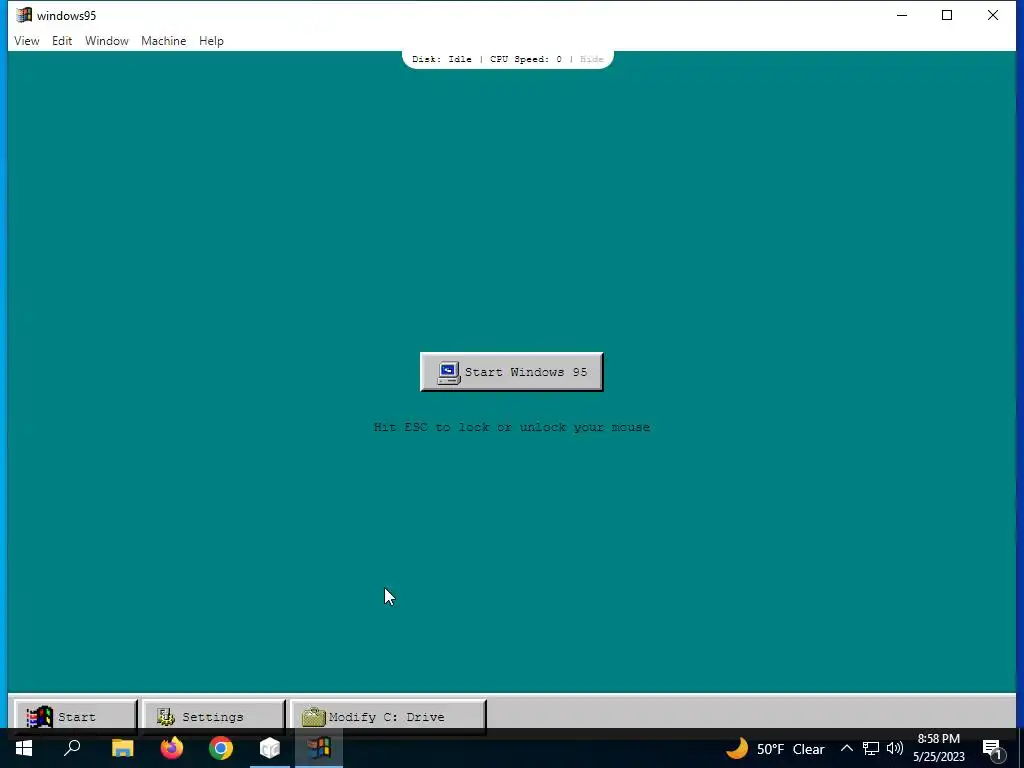The image size is (1024, 768).
Task: Switch to white box app on taskbar
Action: [270, 748]
